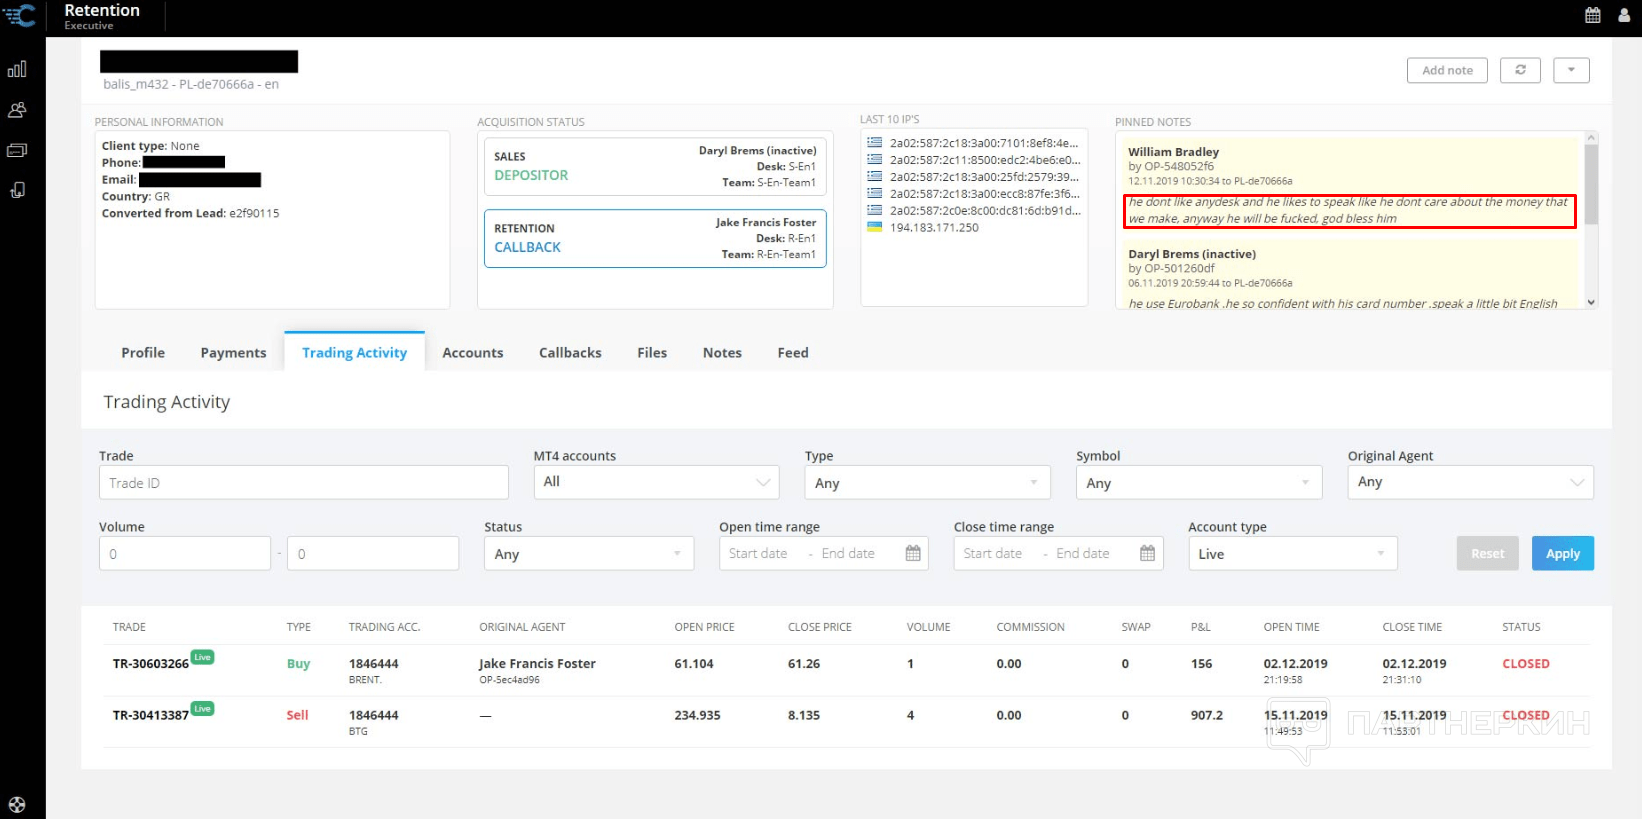
Task: Expand the Status filter dropdown
Action: tap(589, 553)
